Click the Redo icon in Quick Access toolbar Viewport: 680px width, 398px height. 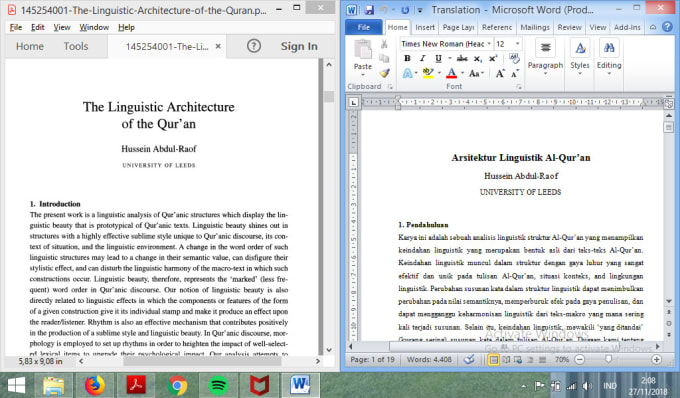[405, 10]
